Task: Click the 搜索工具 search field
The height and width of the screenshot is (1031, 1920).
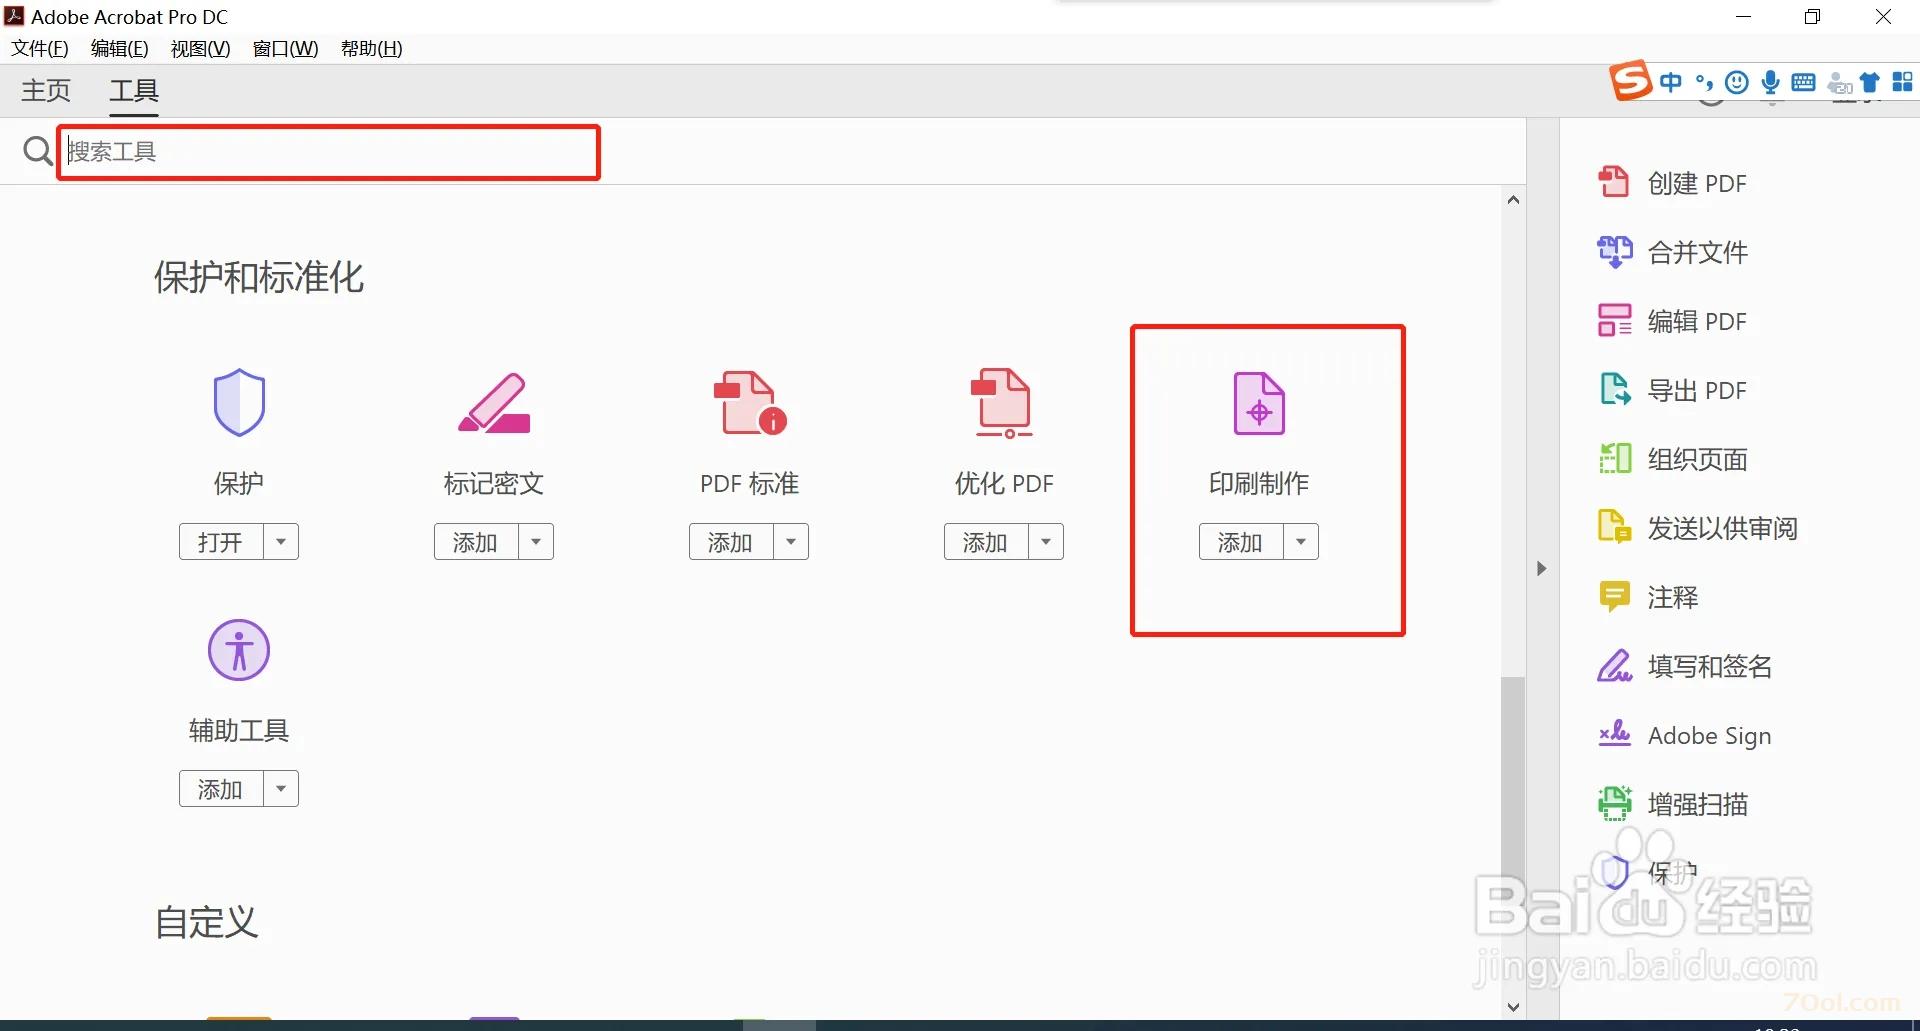Action: pyautogui.click(x=329, y=152)
